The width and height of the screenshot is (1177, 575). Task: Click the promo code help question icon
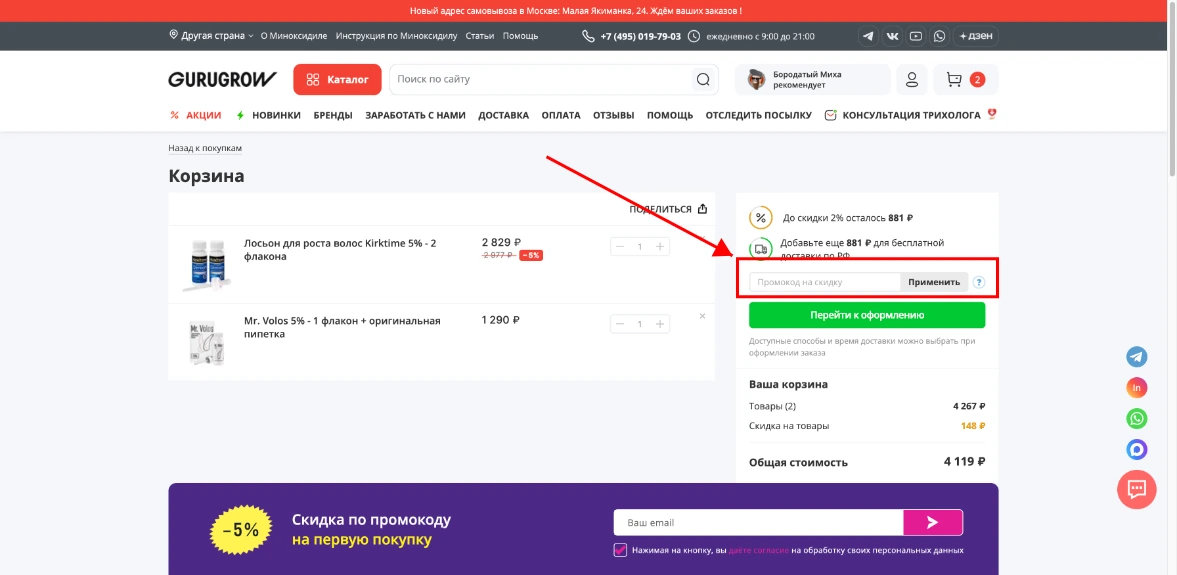coord(979,283)
